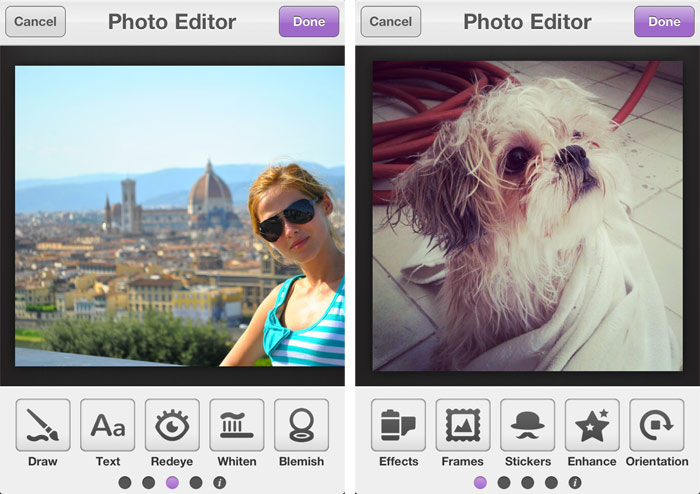The image size is (700, 494).
Task: Select the Draw brush tool
Action: pos(43,425)
